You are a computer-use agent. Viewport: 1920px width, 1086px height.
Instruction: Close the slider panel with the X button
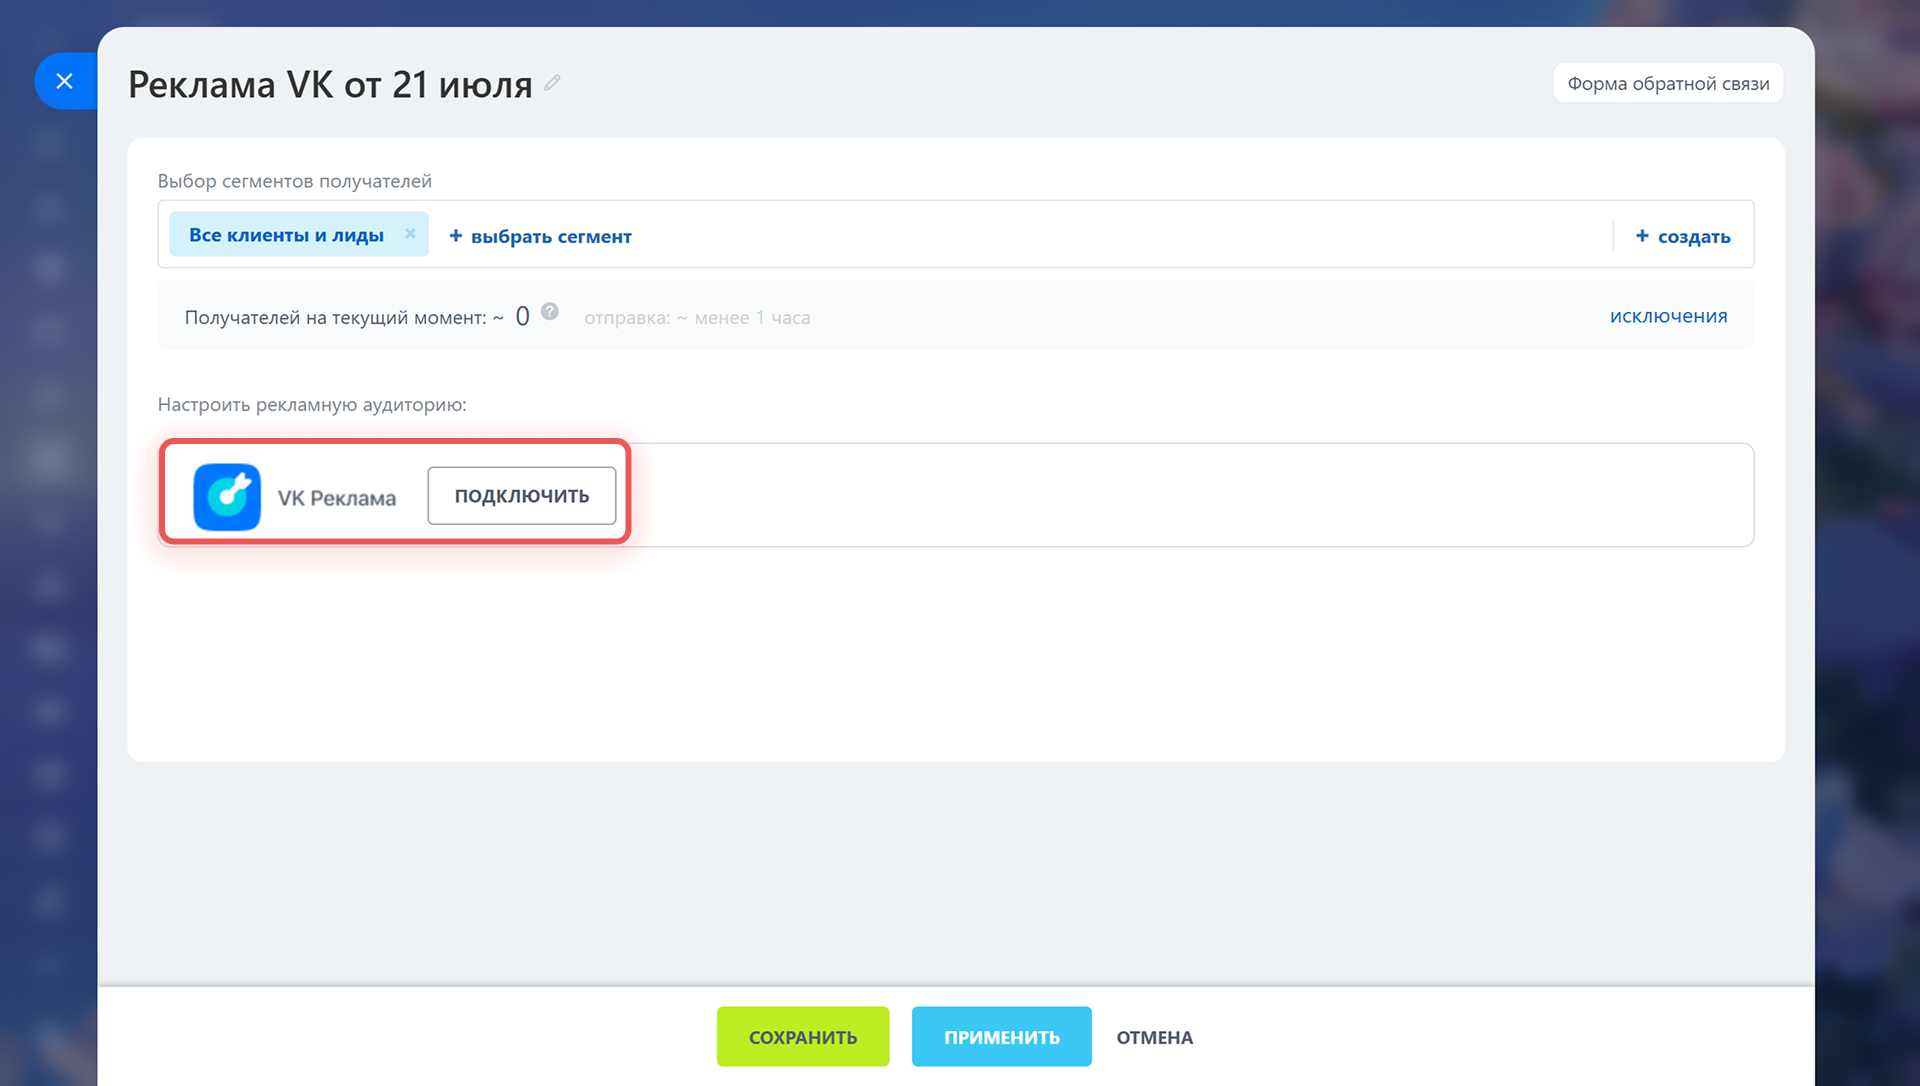point(65,81)
